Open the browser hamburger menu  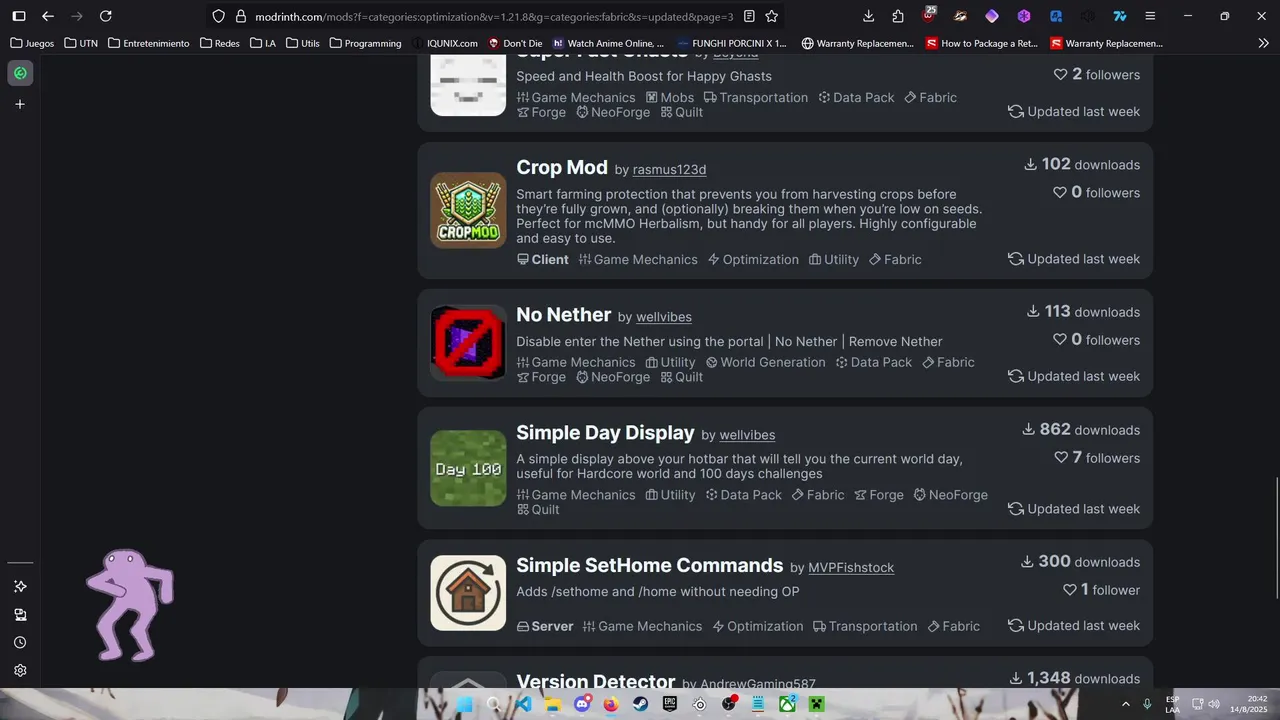pos(1150,16)
